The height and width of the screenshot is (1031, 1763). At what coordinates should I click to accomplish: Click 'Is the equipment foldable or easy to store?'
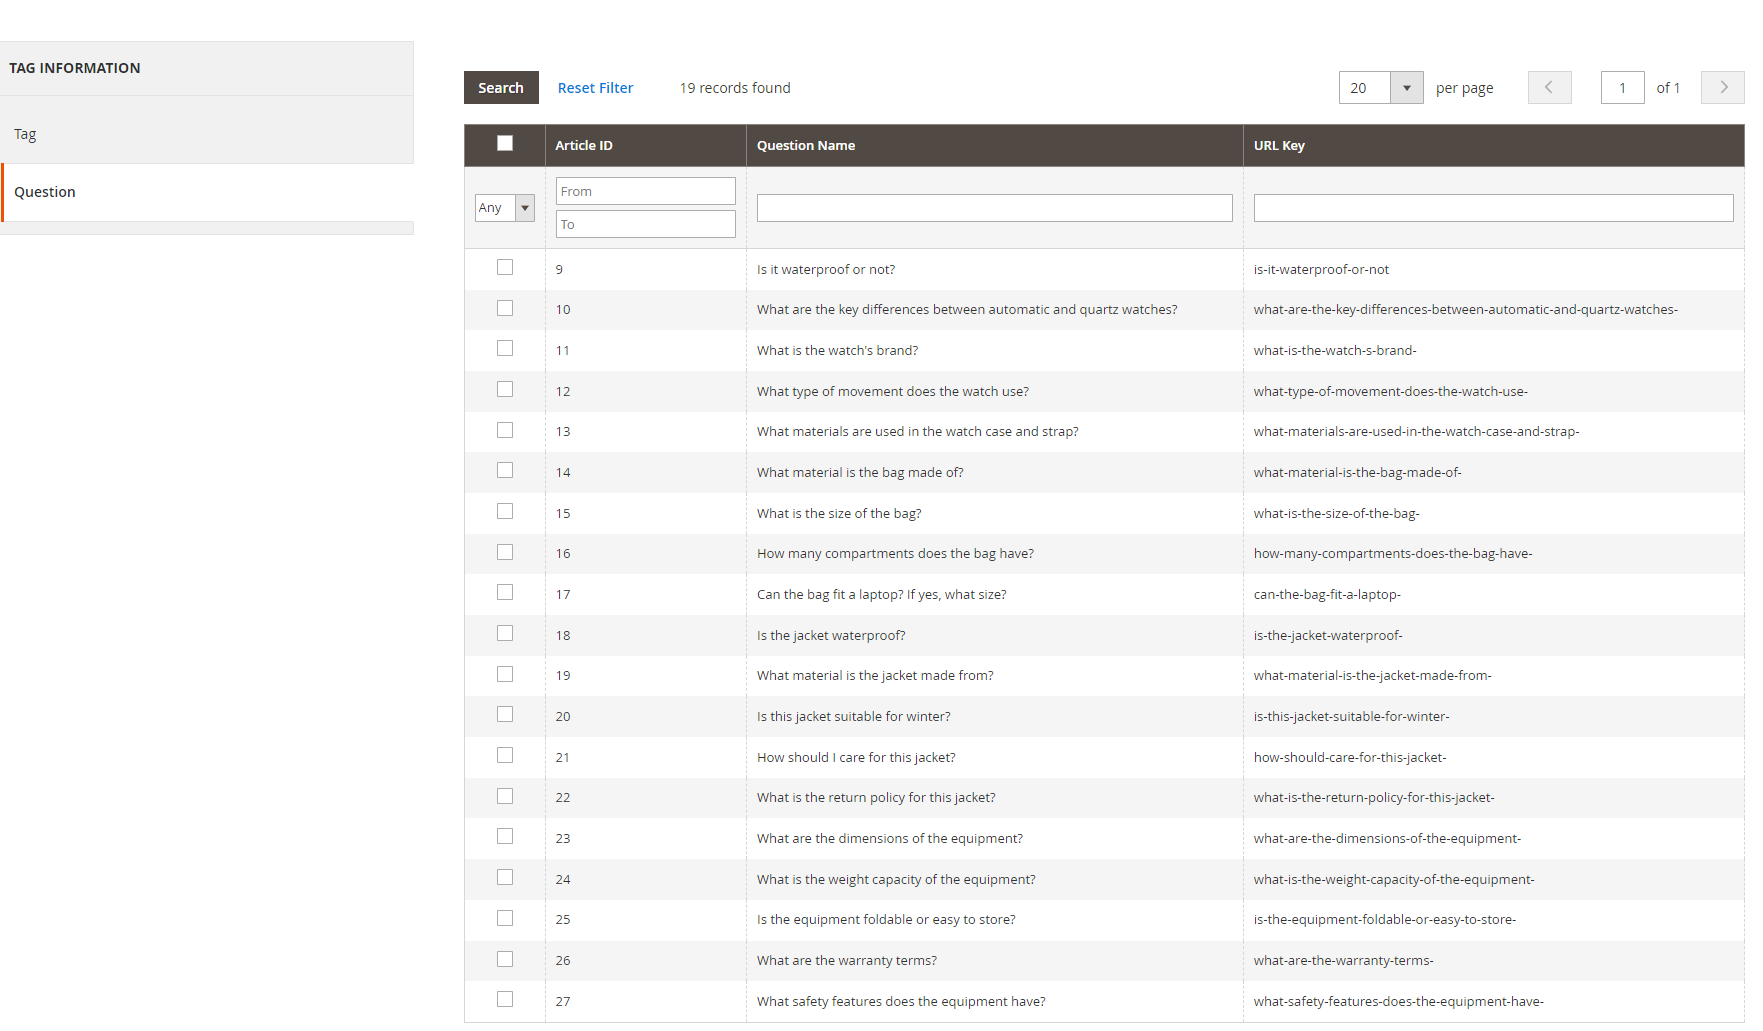click(x=886, y=919)
